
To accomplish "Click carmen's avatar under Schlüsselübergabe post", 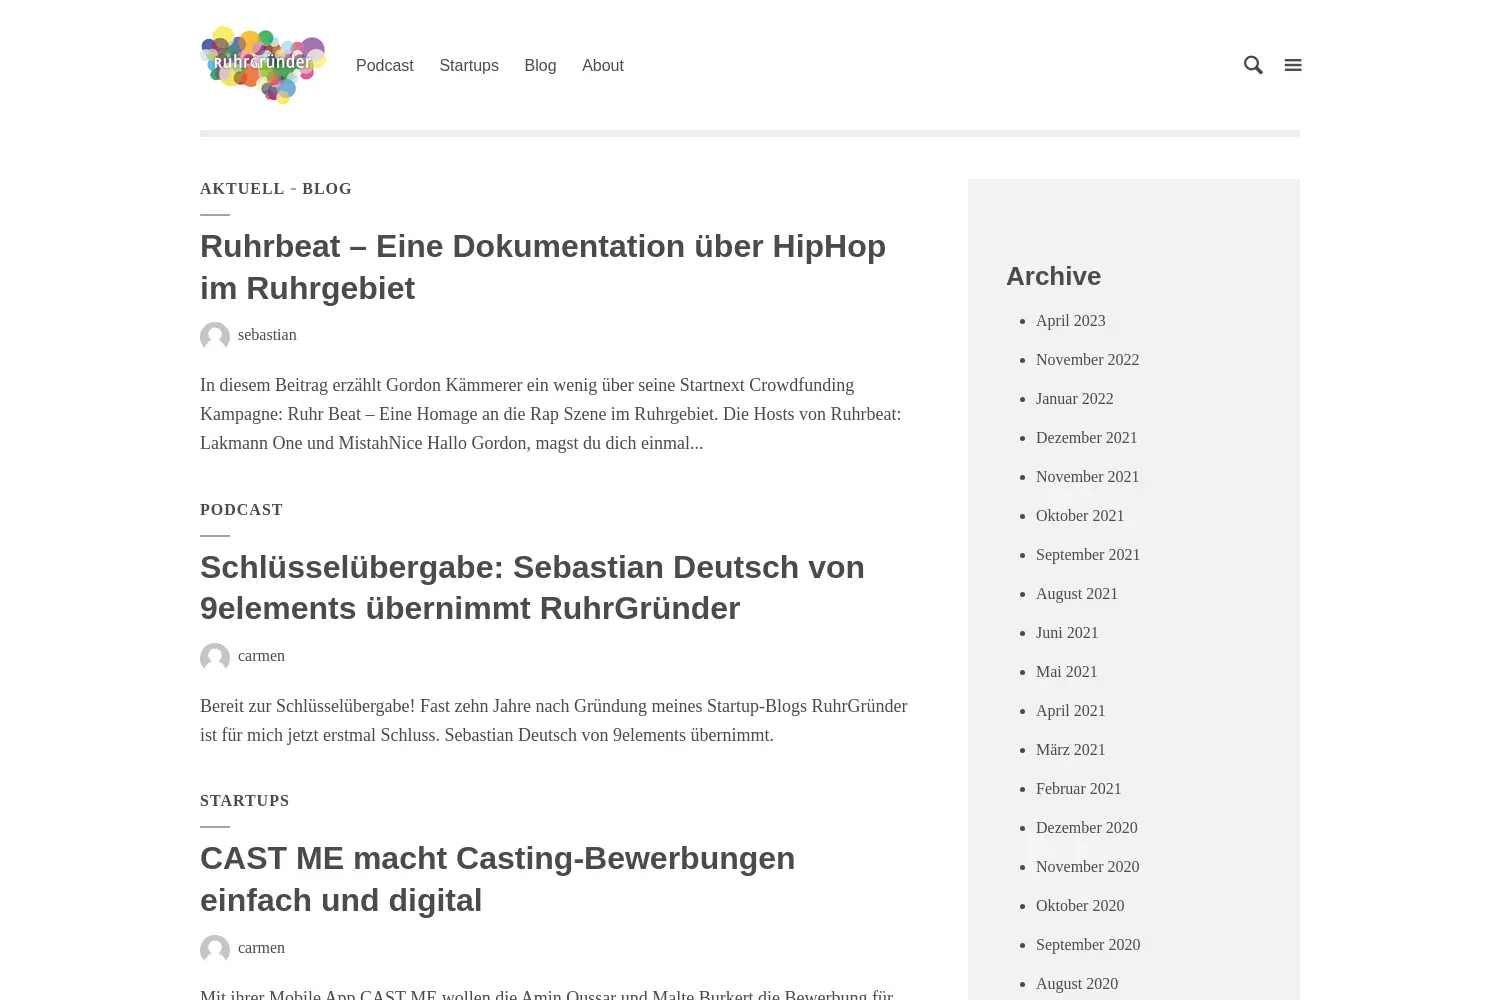I will click(215, 658).
